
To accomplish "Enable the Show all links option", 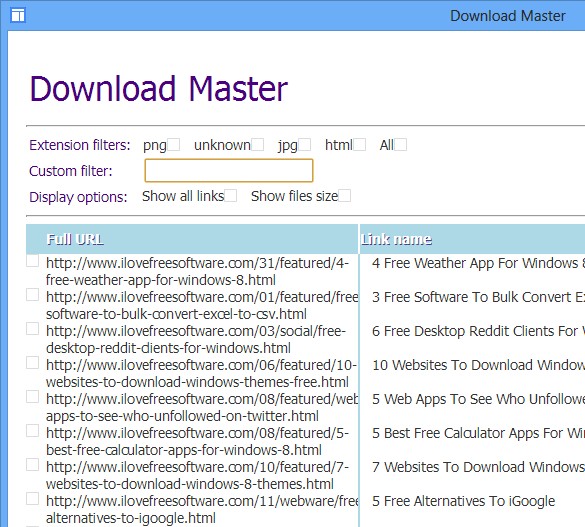I will [231, 195].
